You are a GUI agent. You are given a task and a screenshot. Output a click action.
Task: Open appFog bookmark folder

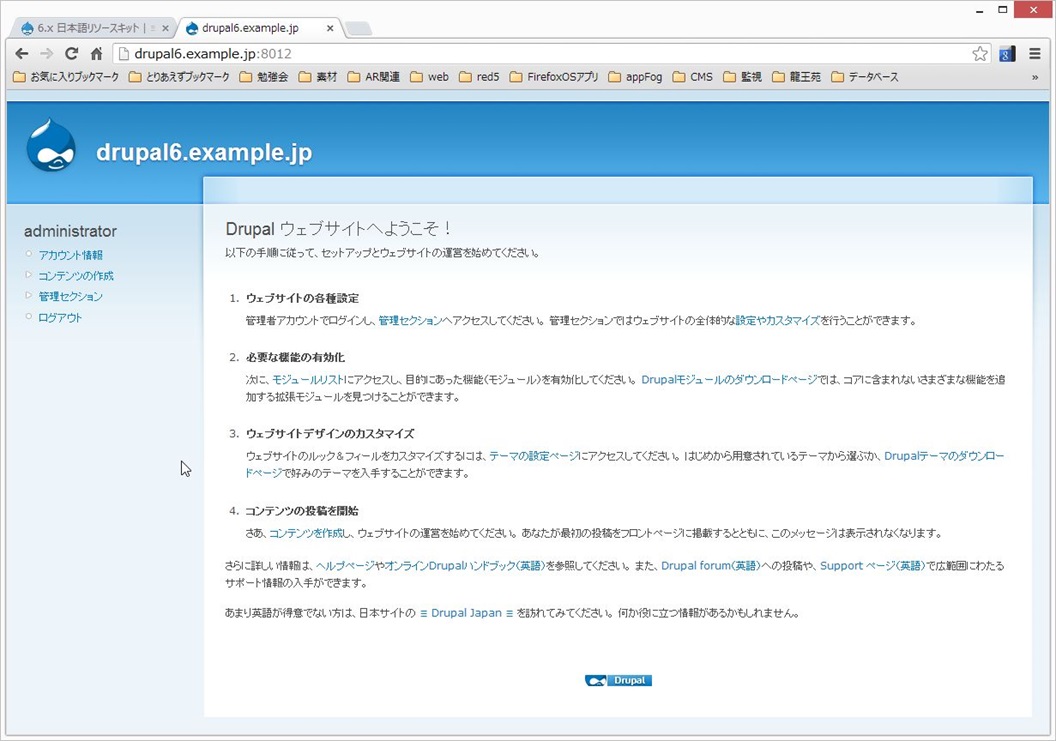tap(635, 77)
